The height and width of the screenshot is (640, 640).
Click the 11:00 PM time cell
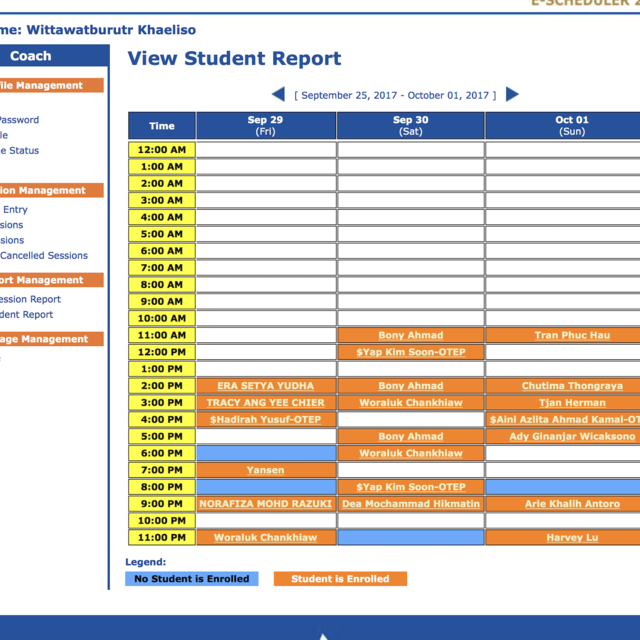click(x=162, y=537)
